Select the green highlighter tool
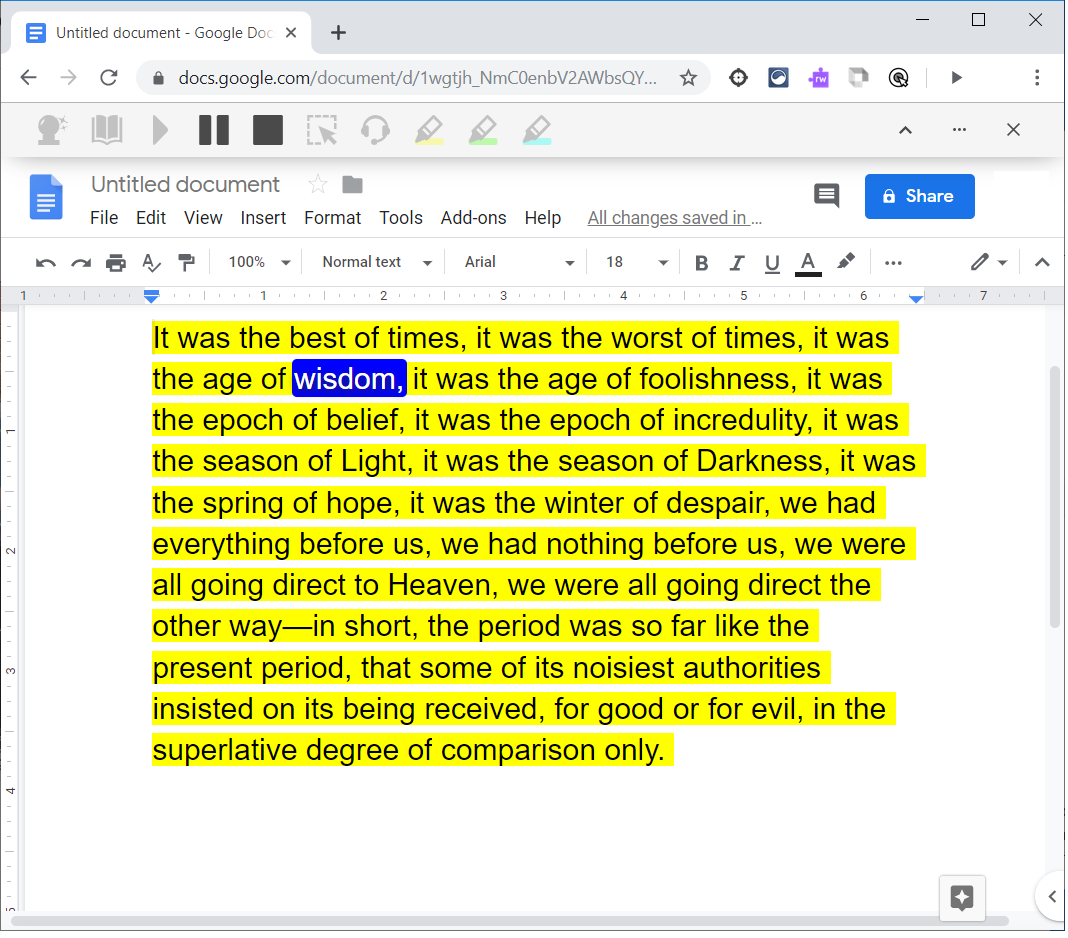 [x=483, y=130]
